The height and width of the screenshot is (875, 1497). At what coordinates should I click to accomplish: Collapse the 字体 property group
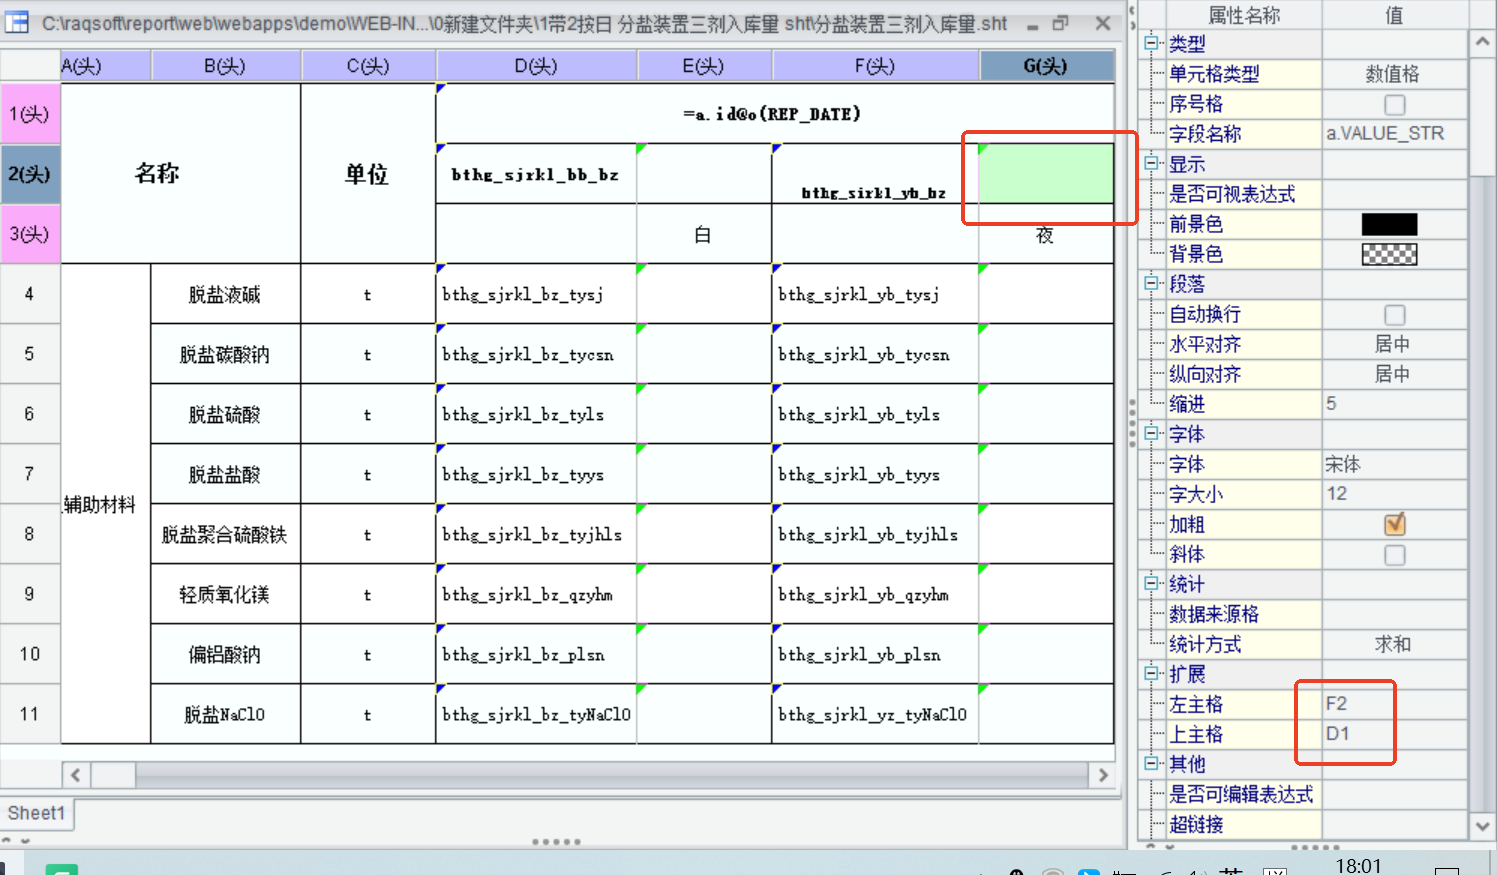1151,433
